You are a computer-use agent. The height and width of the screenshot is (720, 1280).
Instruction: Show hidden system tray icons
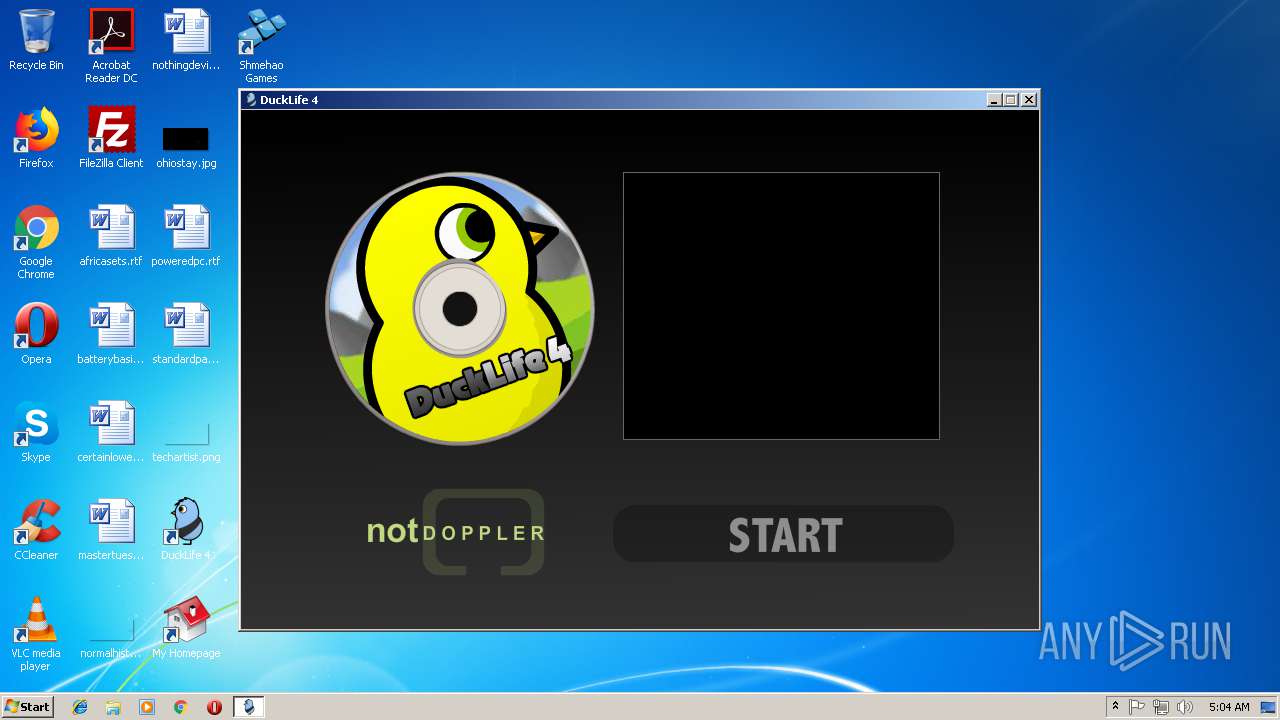tap(1115, 707)
